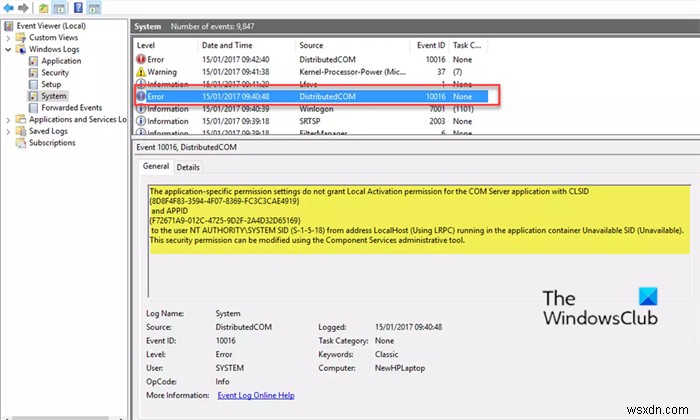Image resolution: width=700 pixels, height=420 pixels.
Task: Click the Saved Logs folder icon
Action: click(21, 131)
